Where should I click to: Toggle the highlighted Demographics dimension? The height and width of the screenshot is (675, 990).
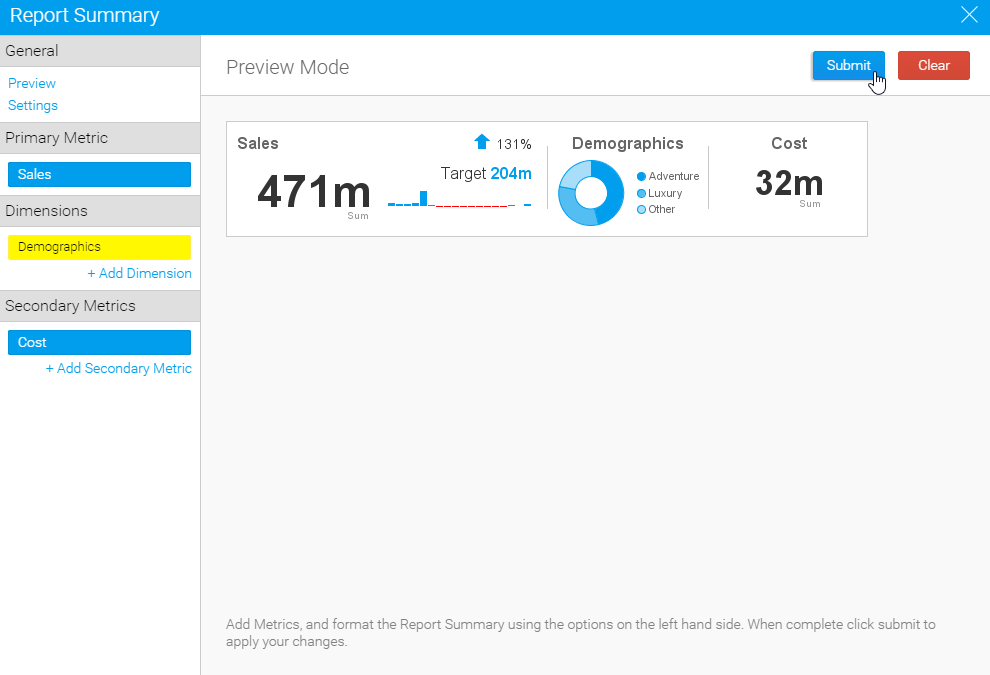[x=99, y=247]
